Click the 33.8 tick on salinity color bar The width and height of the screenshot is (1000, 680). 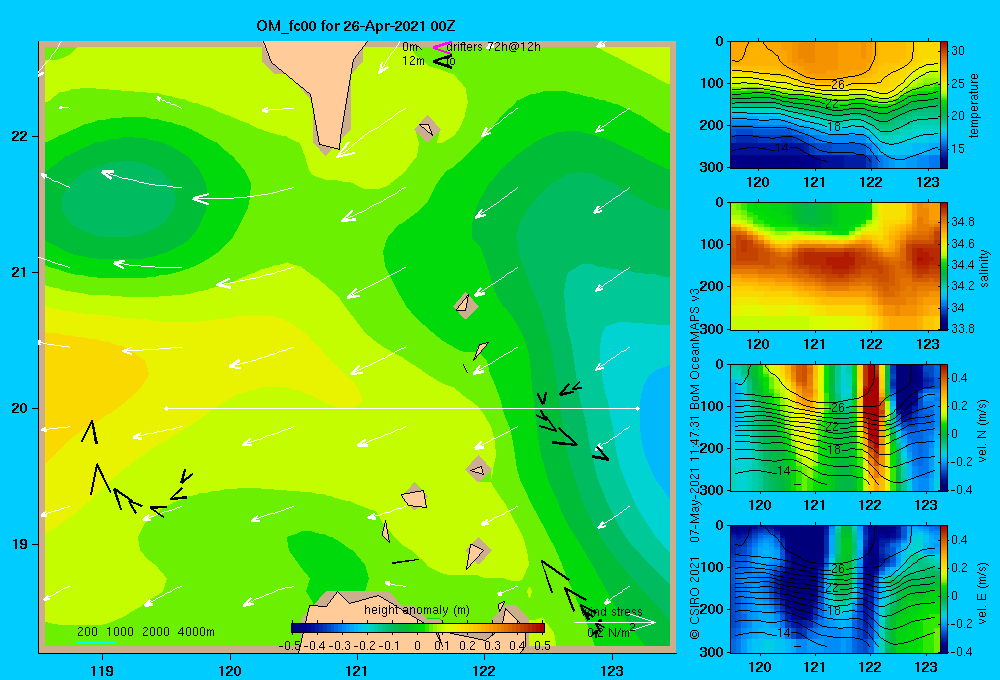click(x=963, y=329)
